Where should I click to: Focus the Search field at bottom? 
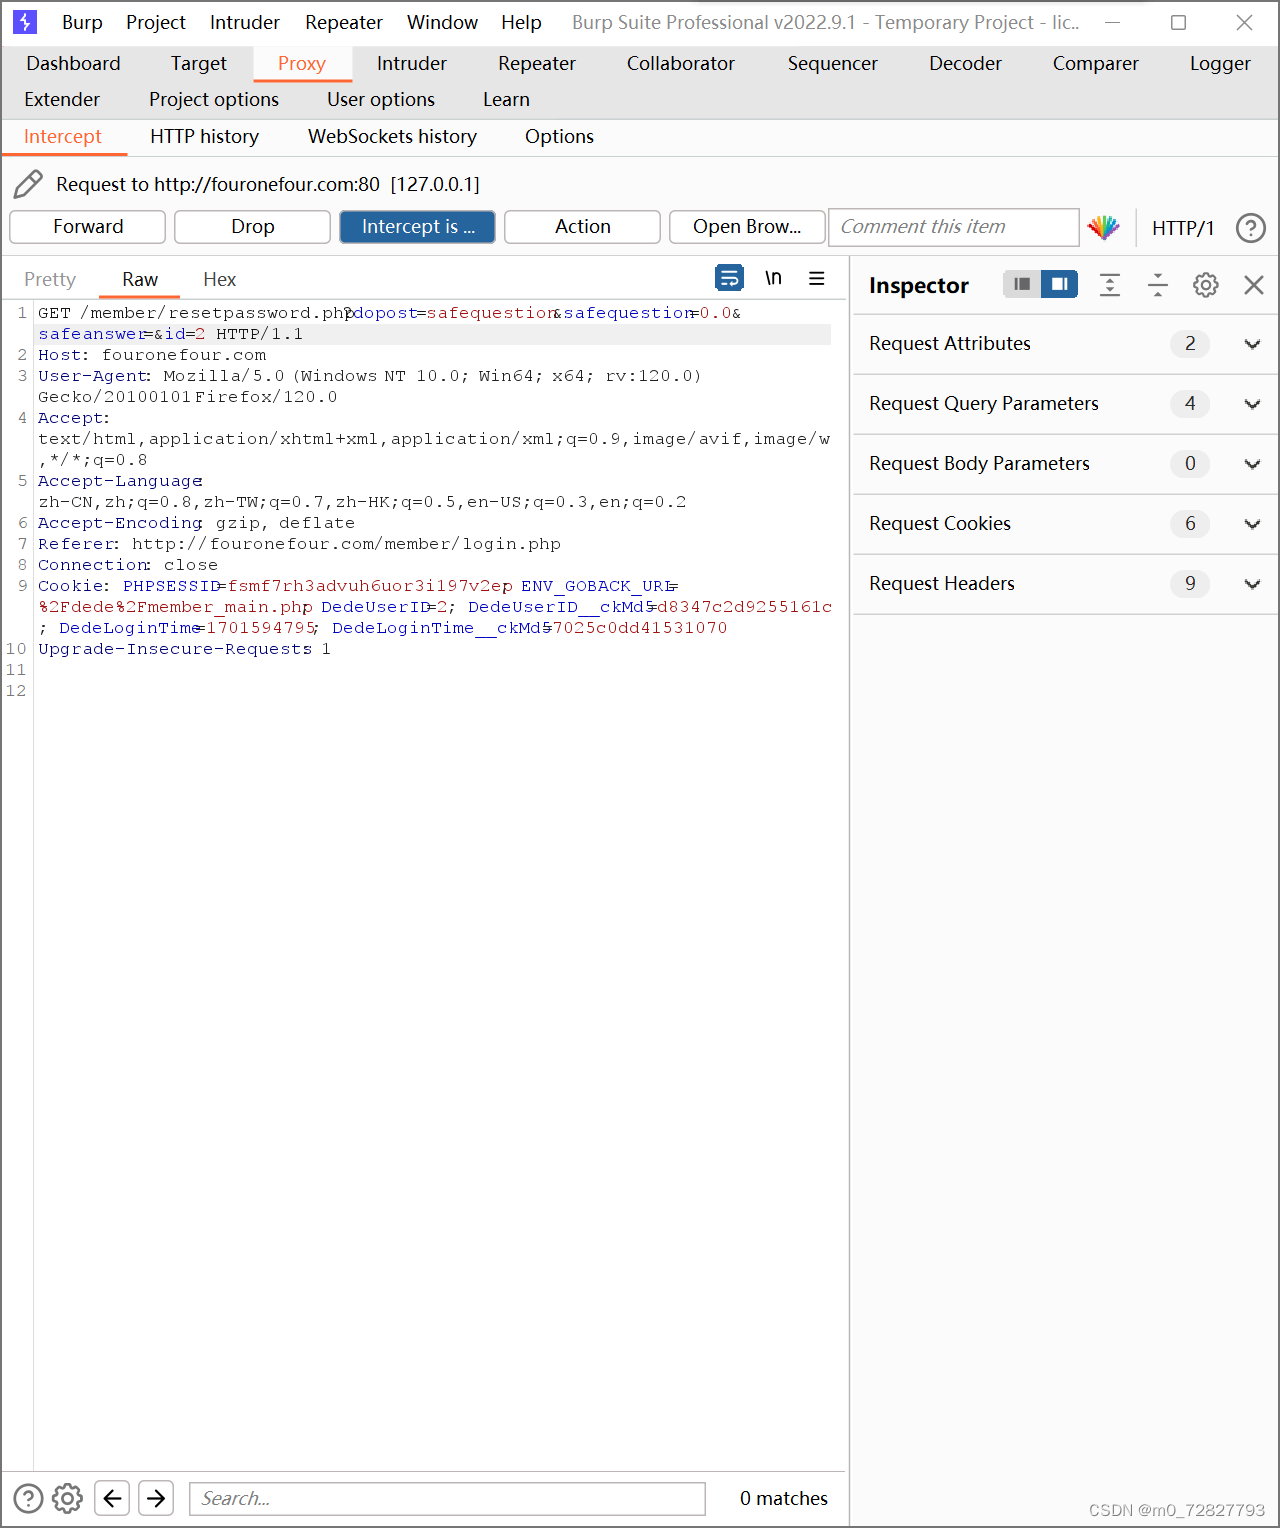coord(447,1498)
